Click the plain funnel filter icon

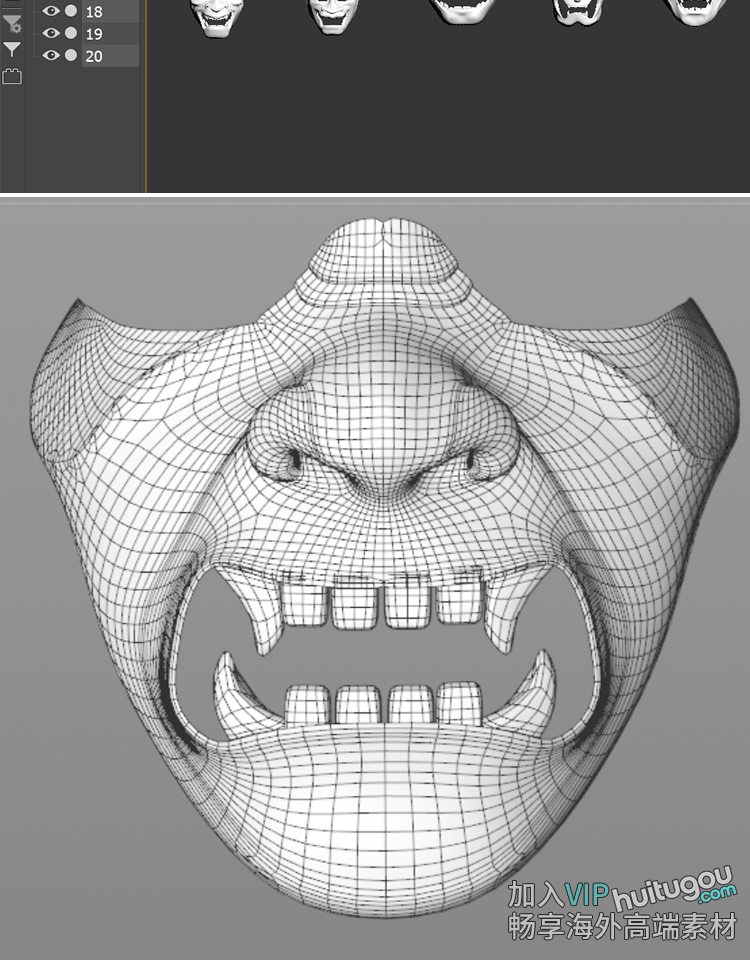click(x=12, y=49)
